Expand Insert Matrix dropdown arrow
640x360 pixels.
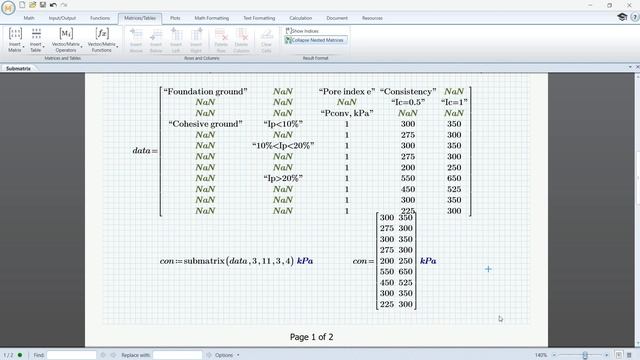[23, 47]
